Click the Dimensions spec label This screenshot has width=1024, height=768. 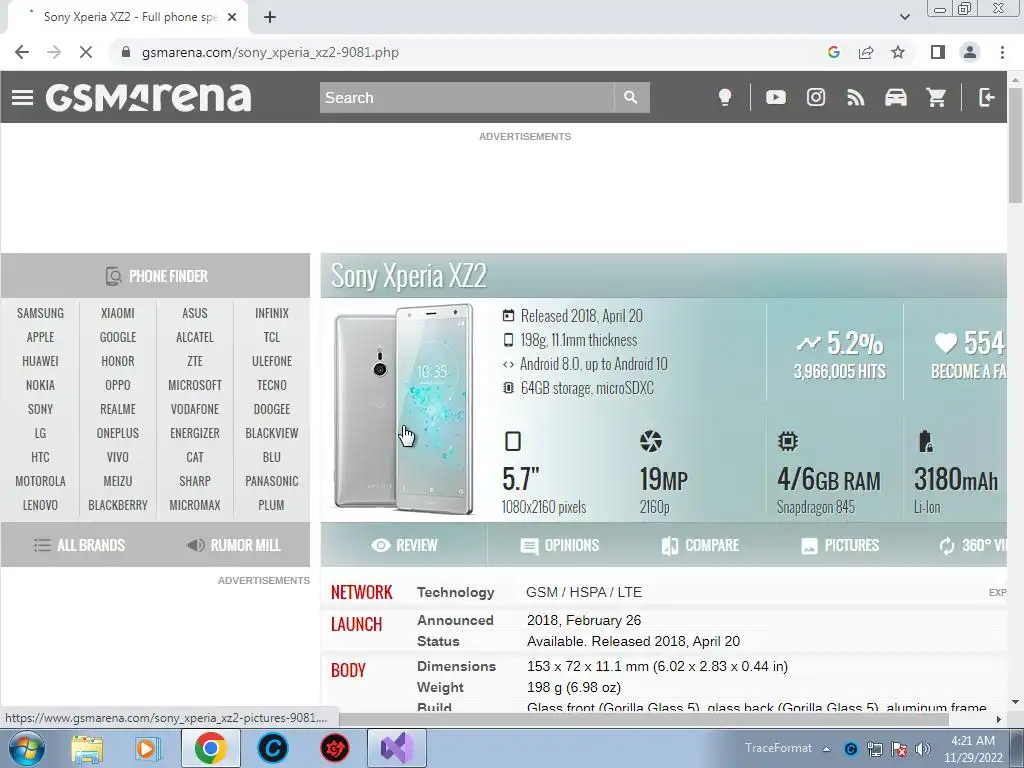pyautogui.click(x=456, y=666)
